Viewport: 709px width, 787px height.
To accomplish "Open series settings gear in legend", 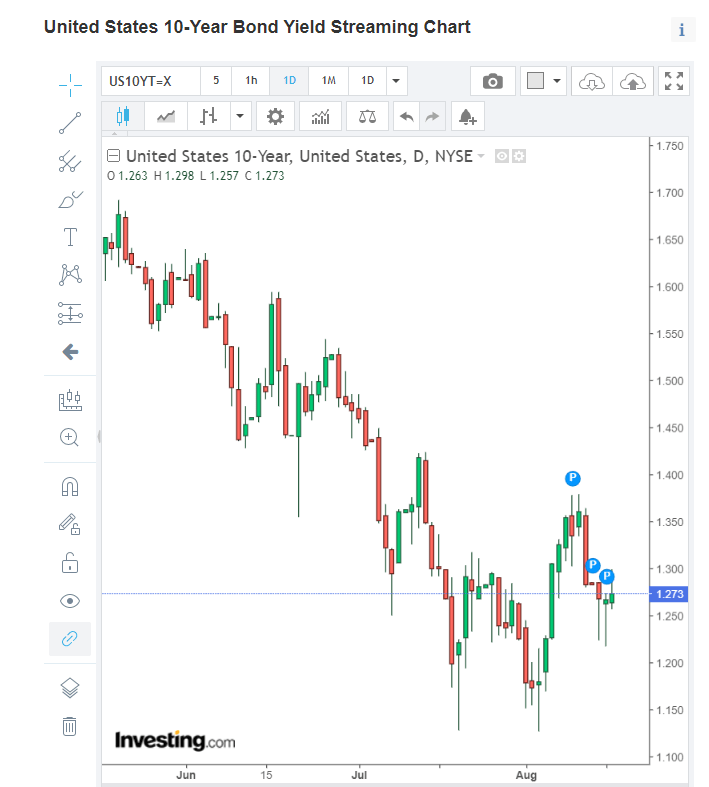I will 519,156.
